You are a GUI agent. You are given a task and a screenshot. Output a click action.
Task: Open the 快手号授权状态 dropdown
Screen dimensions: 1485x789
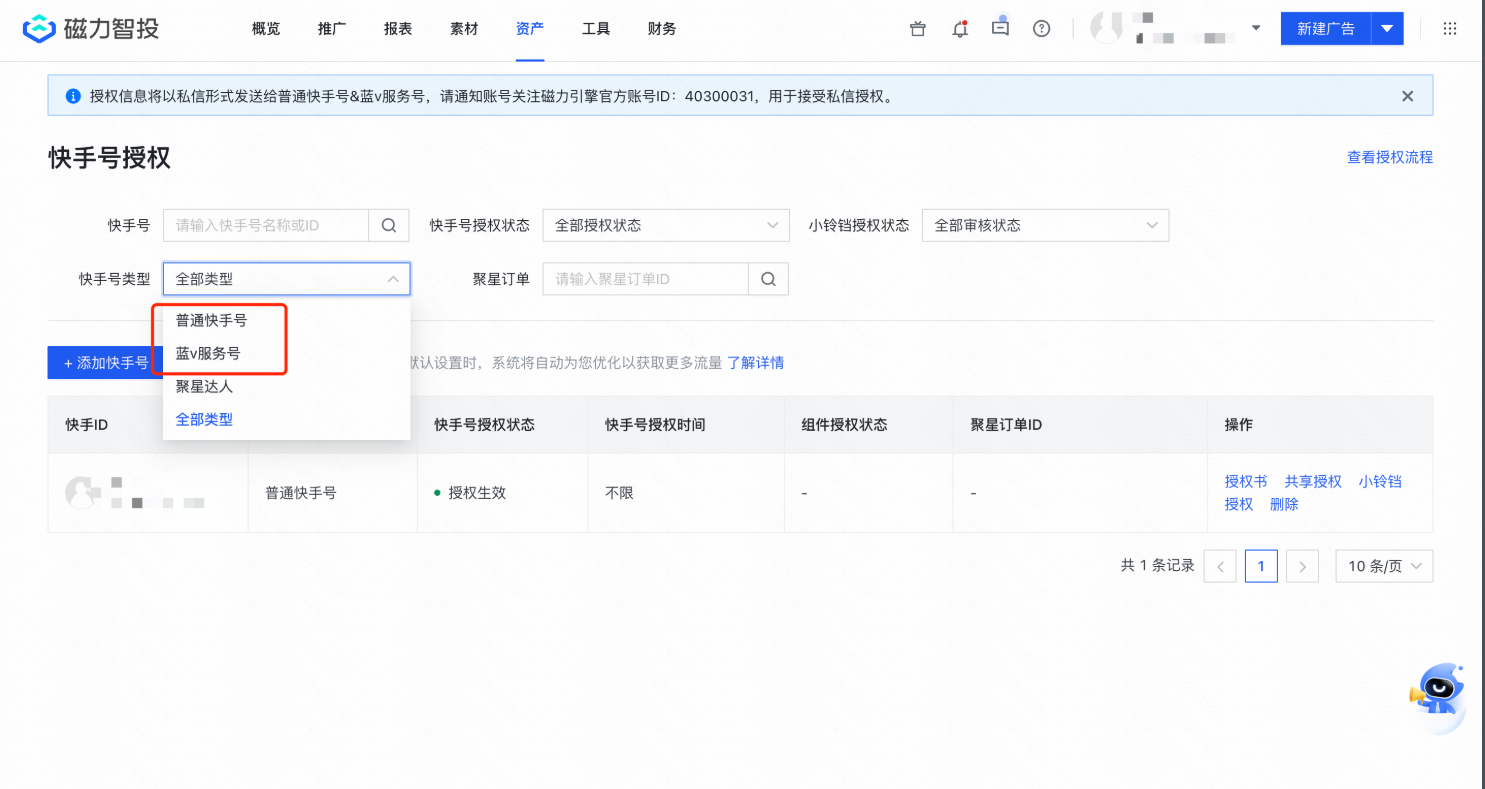click(x=665, y=225)
